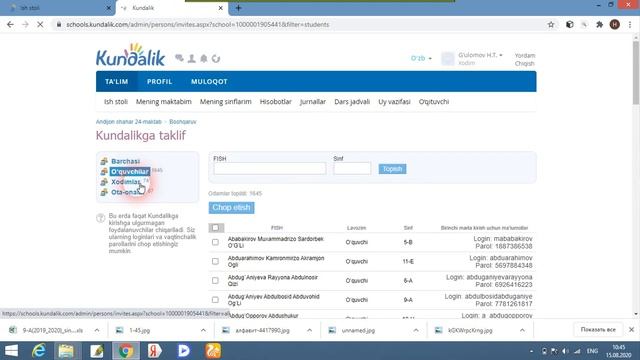The height and width of the screenshot is (360, 640).
Task: Go to Hisobotlar submenu
Action: click(x=276, y=102)
